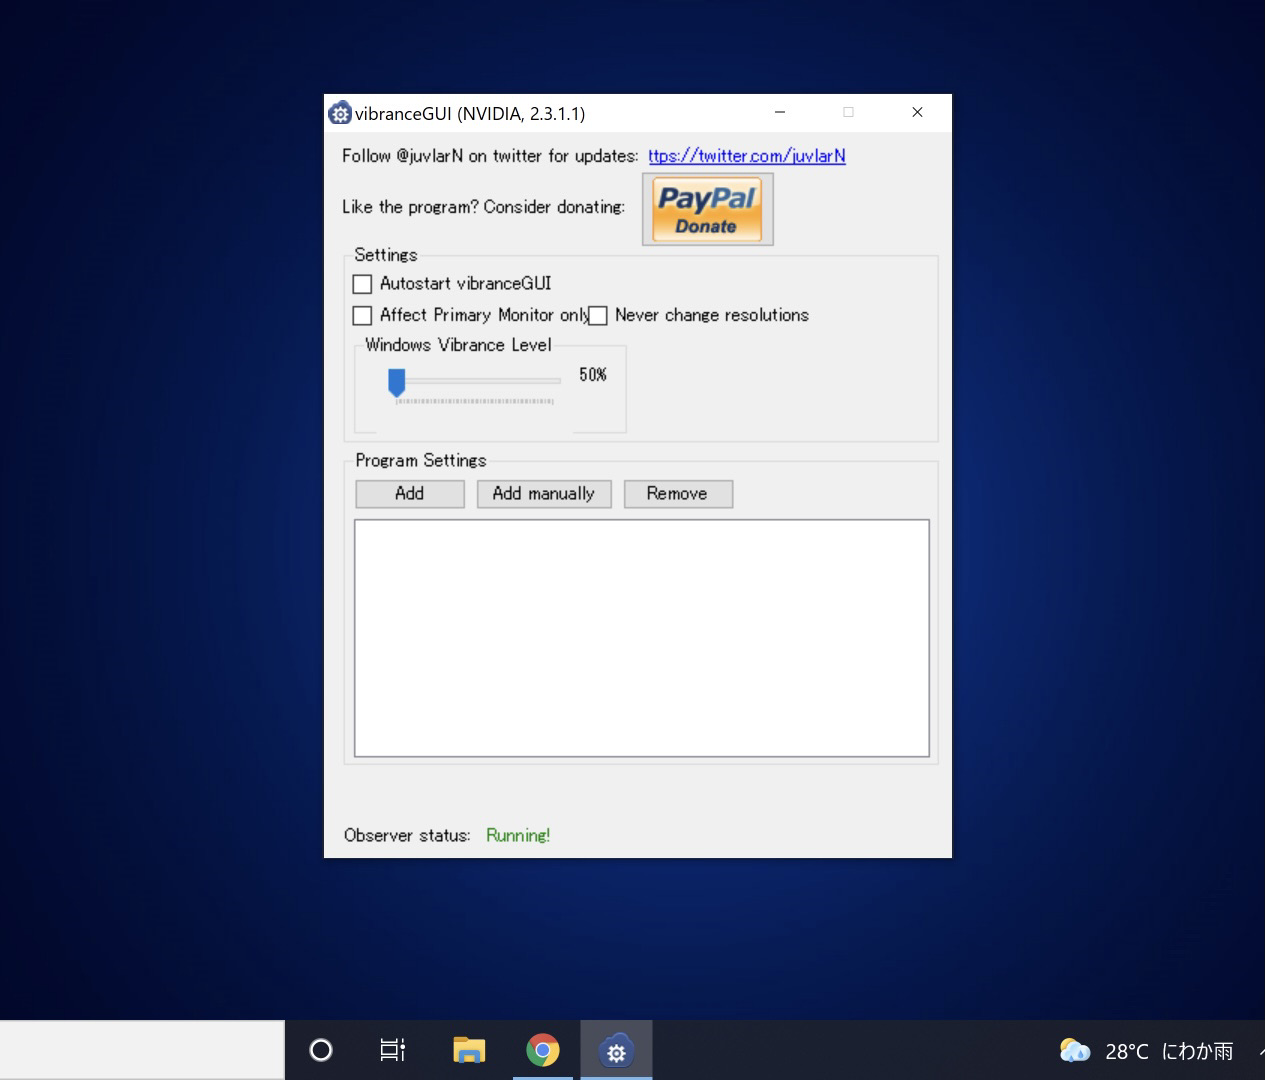Enable Never change resolutions
The height and width of the screenshot is (1080, 1265).
(x=597, y=315)
